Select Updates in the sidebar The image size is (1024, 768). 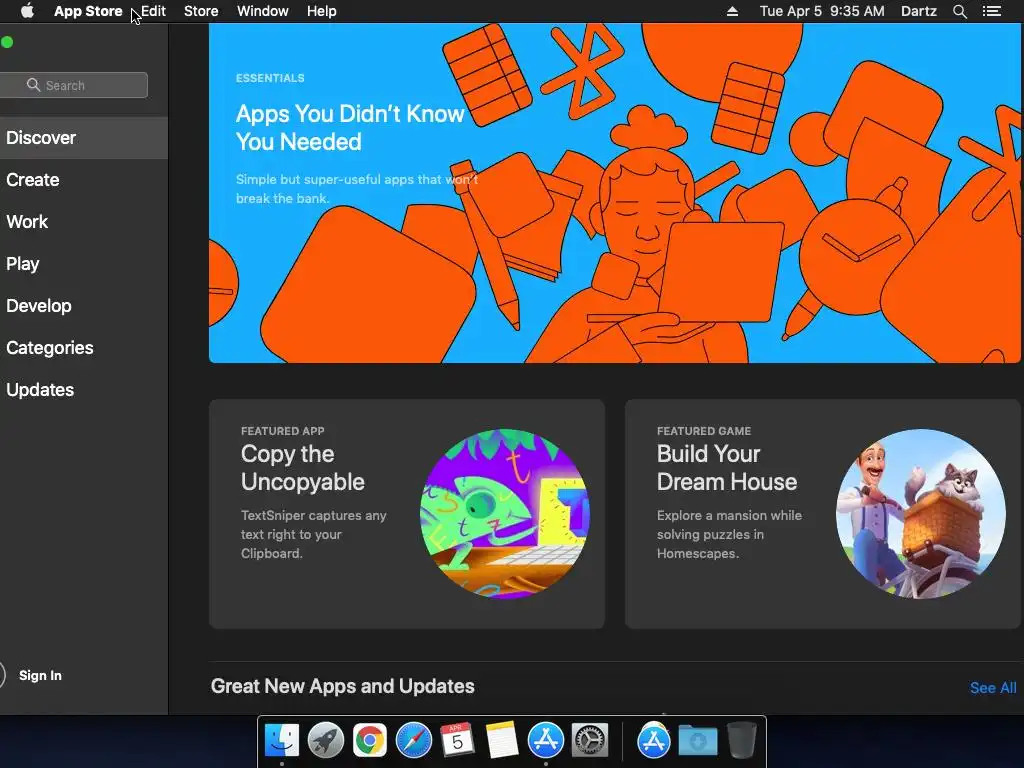pyautogui.click(x=84, y=389)
